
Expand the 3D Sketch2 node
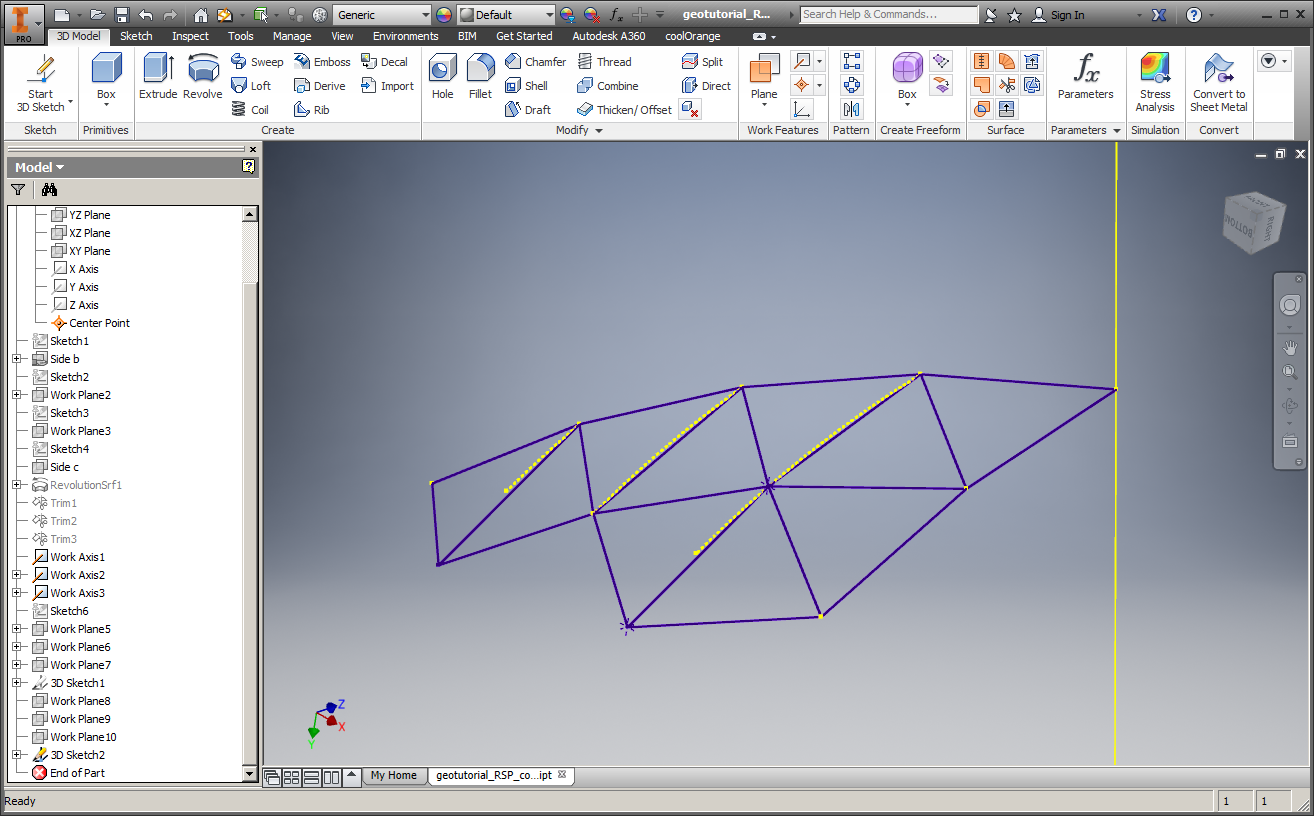tap(16, 755)
